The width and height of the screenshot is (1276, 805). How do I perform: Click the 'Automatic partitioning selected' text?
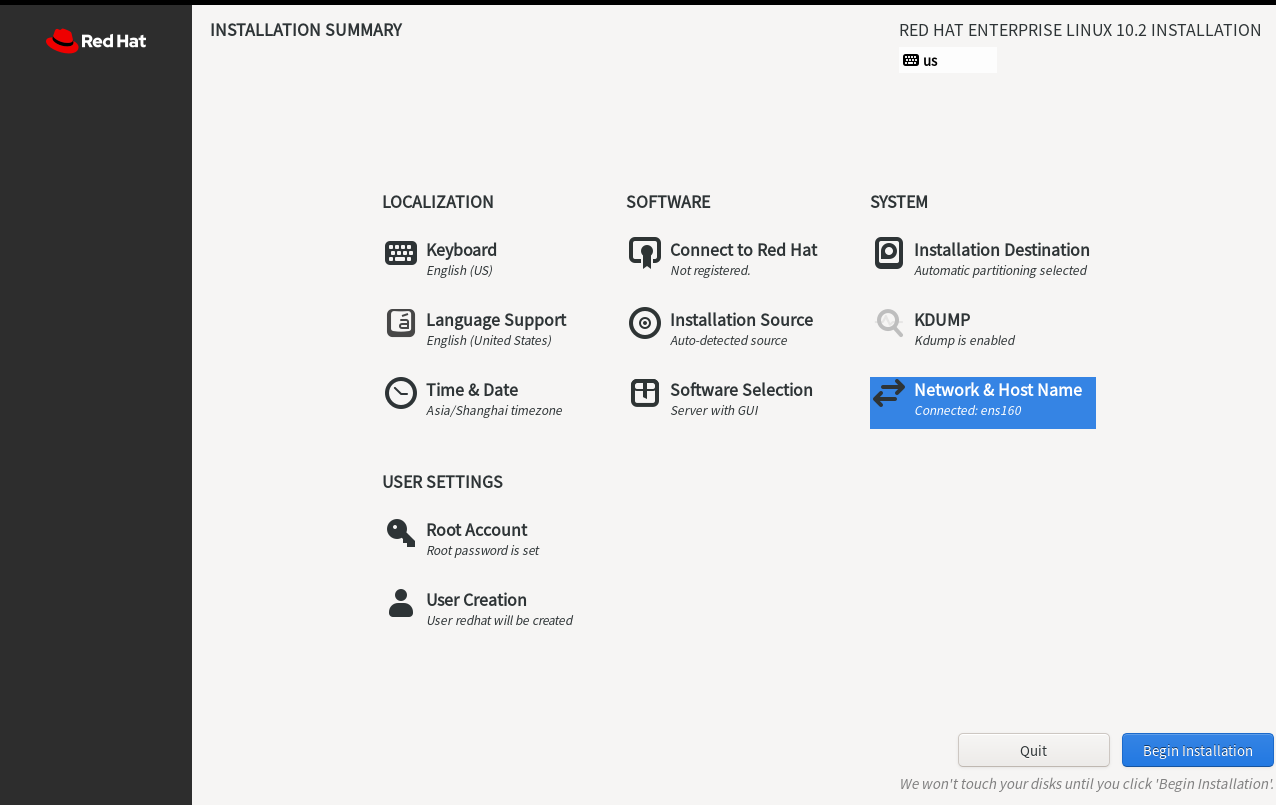[1000, 271]
